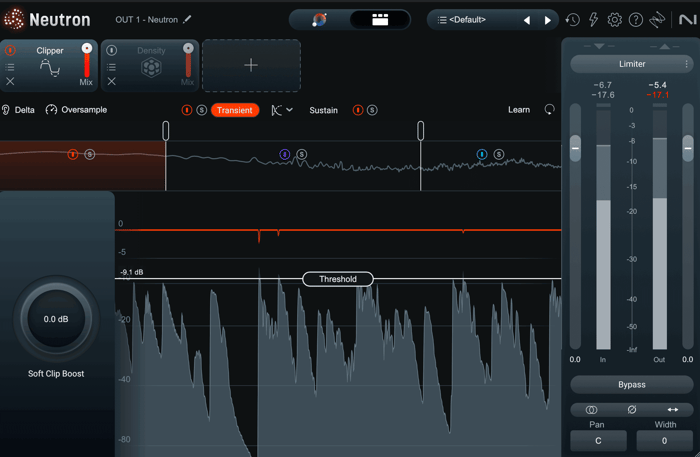
Task: Adjust the Clipper Mix slider
Action: pyautogui.click(x=87, y=60)
